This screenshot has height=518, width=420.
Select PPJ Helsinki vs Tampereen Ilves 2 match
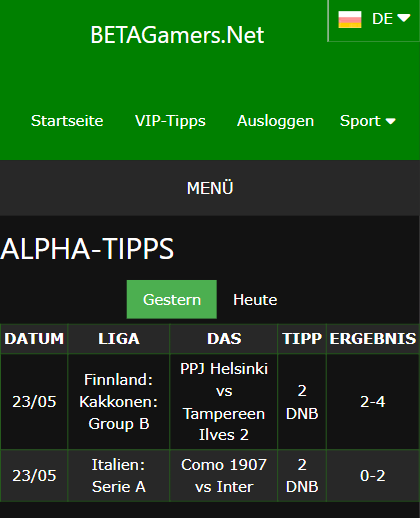point(224,402)
